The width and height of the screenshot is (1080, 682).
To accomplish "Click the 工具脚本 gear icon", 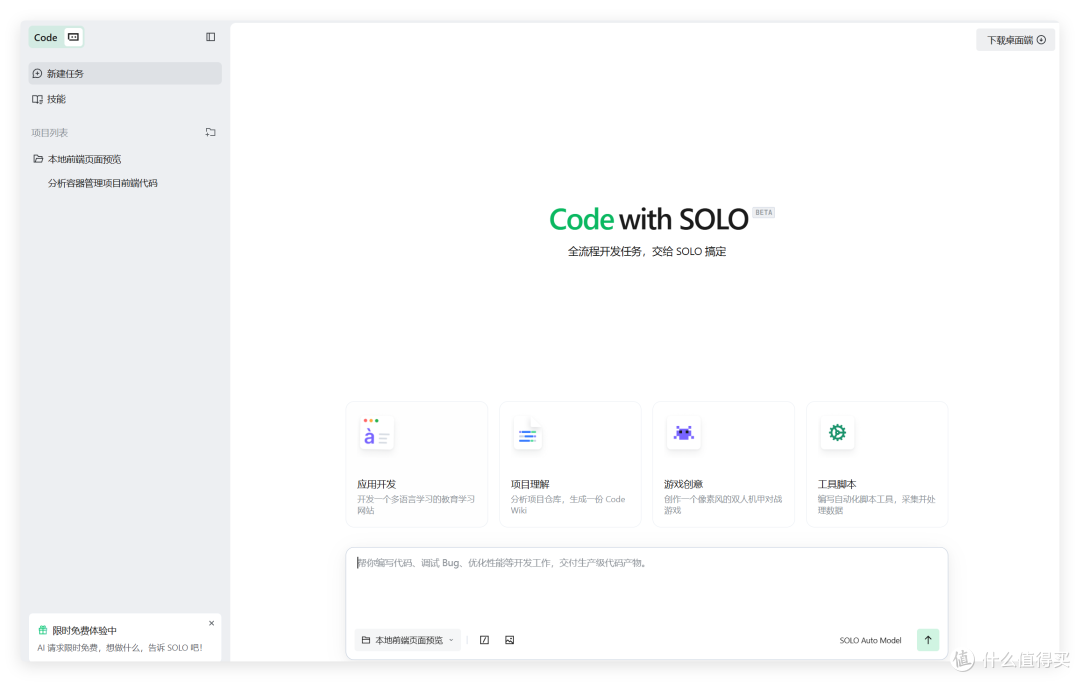I will pyautogui.click(x=837, y=433).
